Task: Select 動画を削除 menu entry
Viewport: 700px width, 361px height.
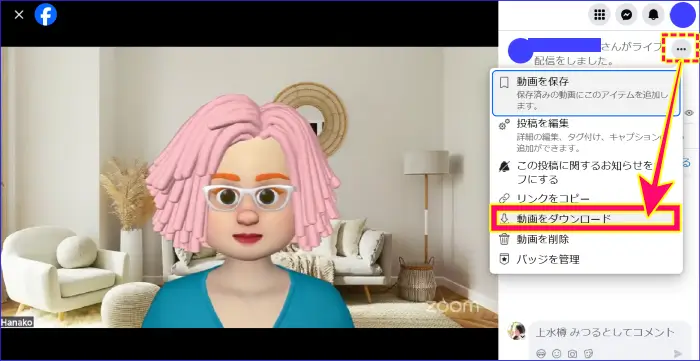Action: click(586, 240)
